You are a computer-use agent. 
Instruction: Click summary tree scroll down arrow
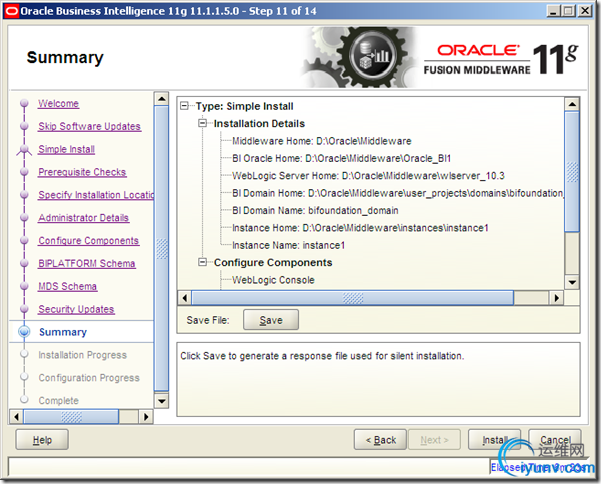pos(572,282)
